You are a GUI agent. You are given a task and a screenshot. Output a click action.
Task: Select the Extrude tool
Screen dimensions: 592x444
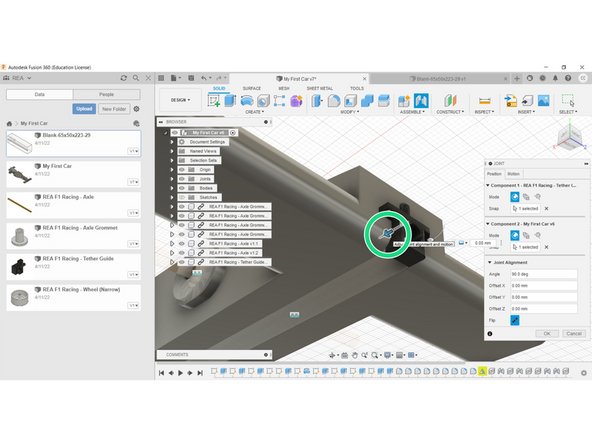230,101
